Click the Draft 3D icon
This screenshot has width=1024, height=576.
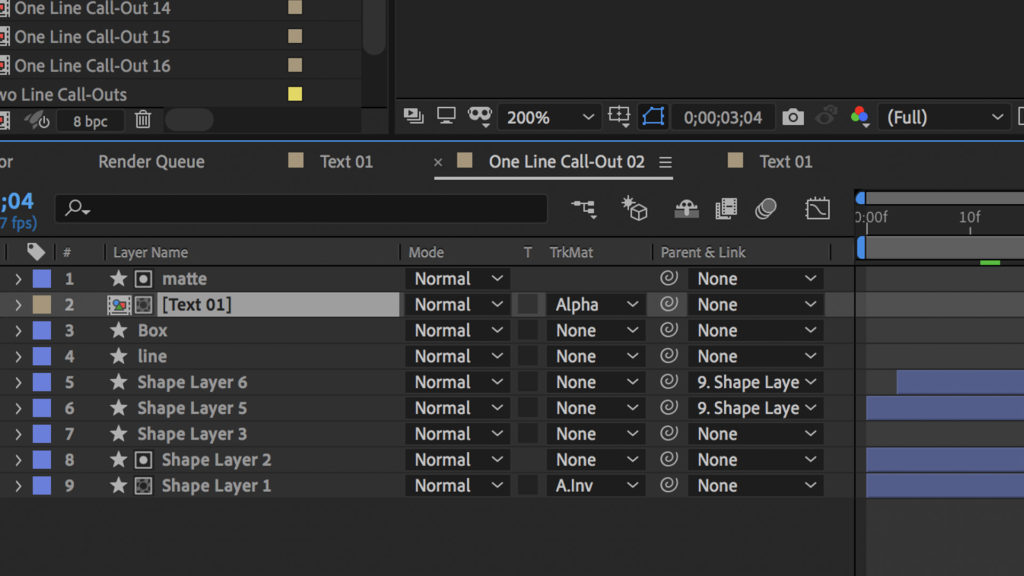[635, 208]
